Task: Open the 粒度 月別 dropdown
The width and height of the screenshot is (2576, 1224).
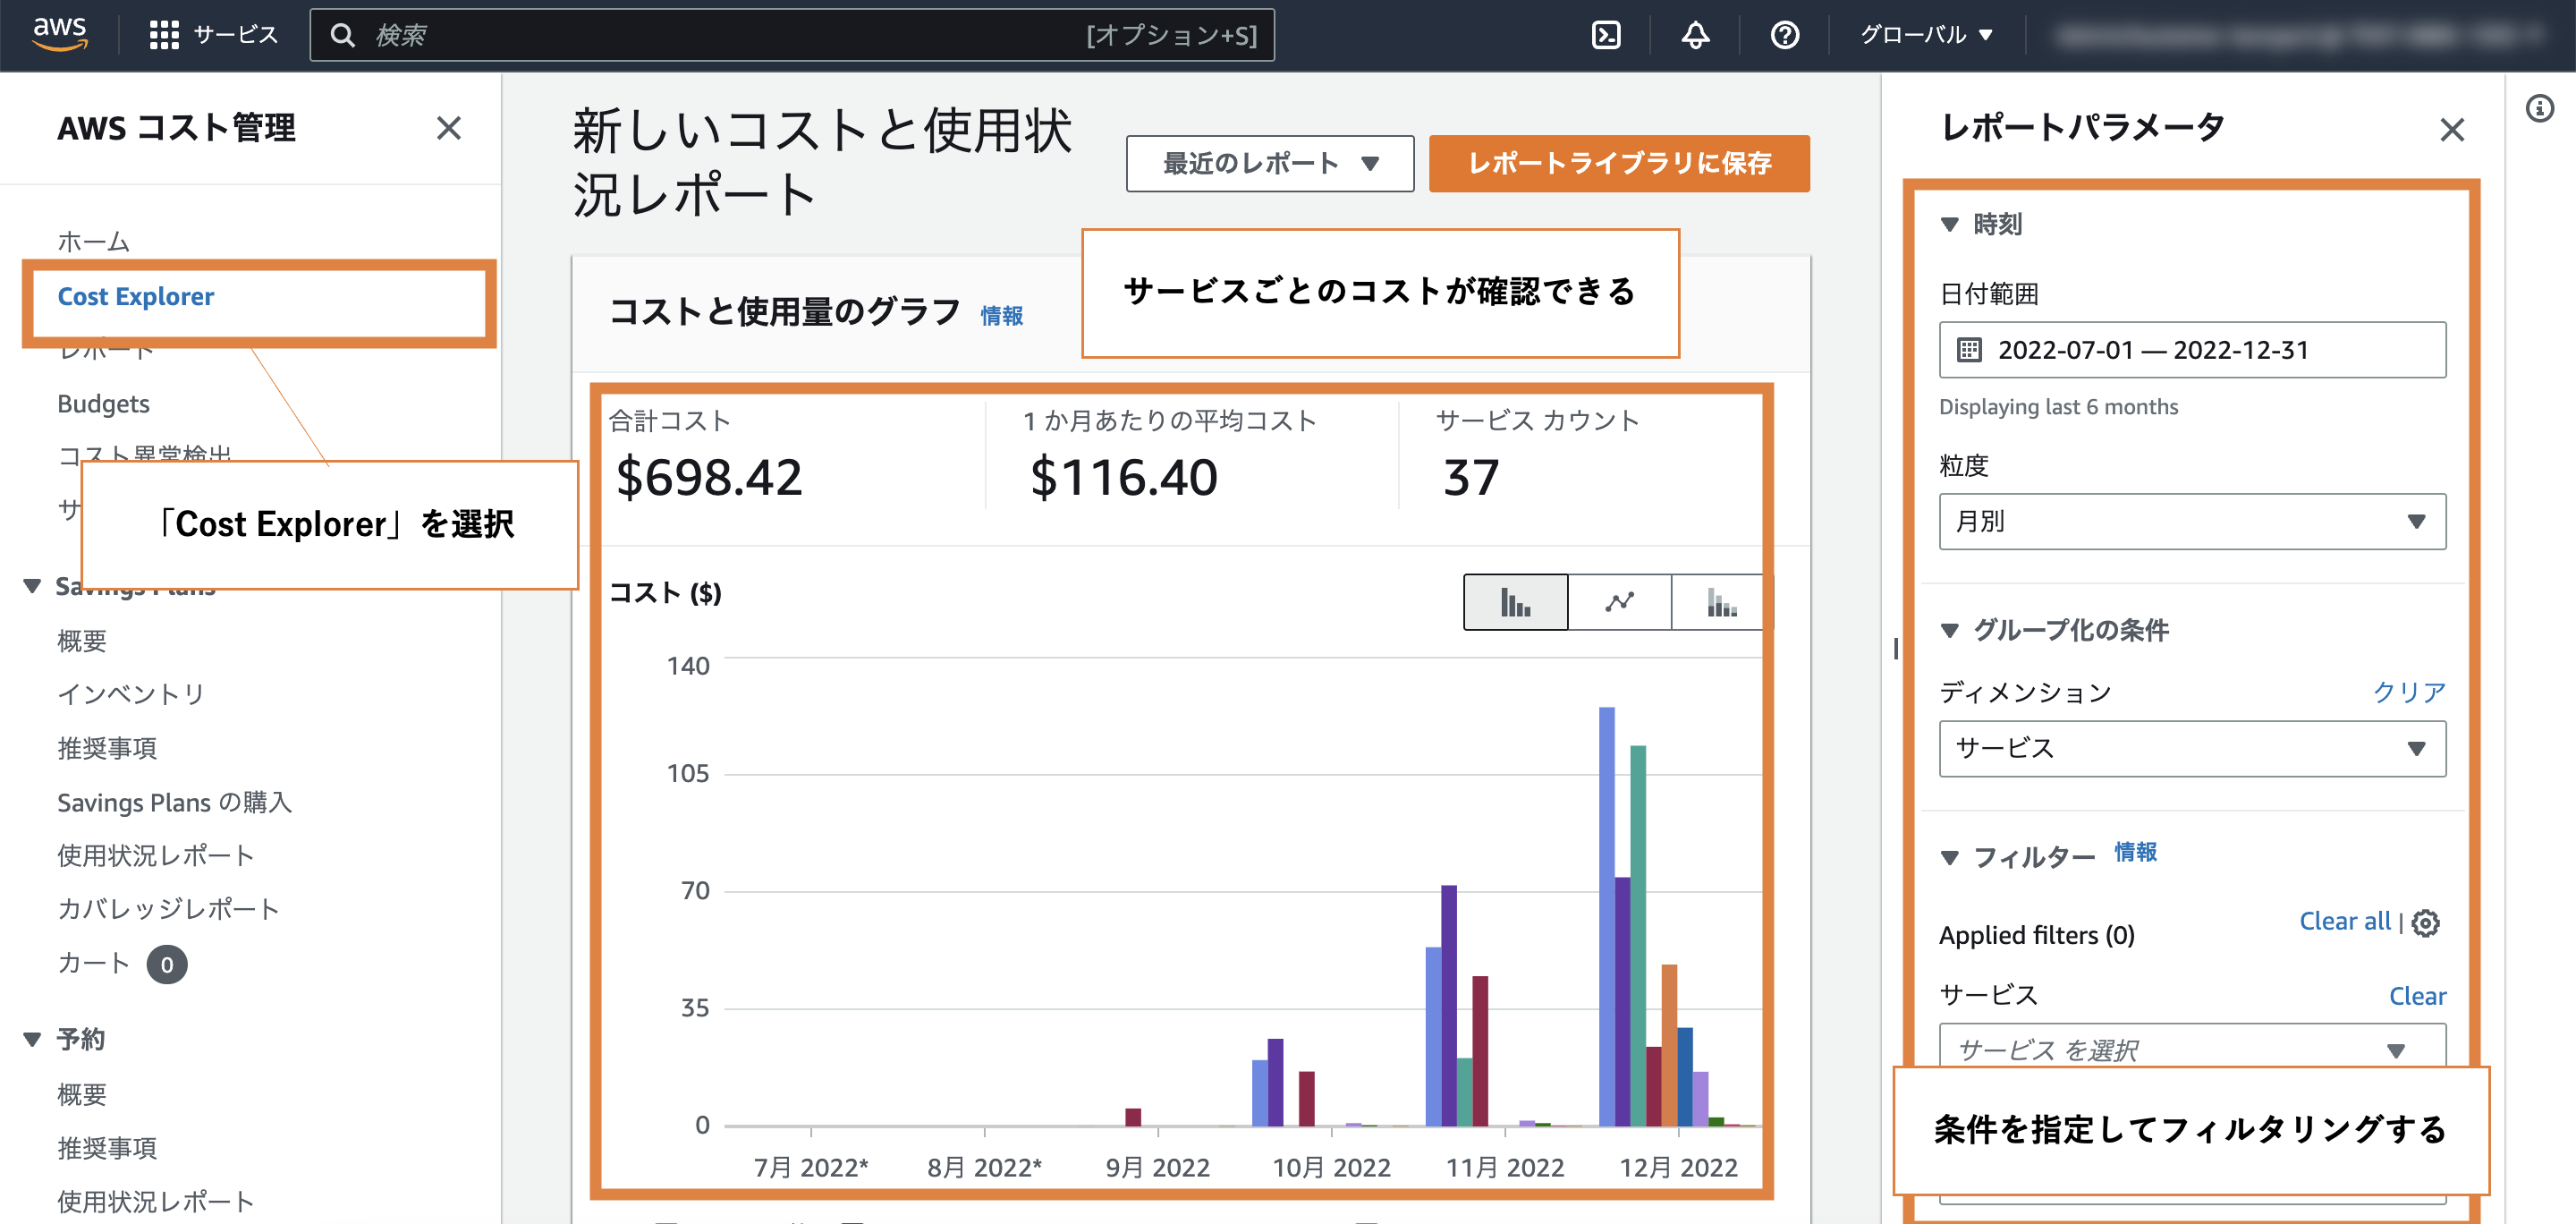Action: pyautogui.click(x=2192, y=521)
